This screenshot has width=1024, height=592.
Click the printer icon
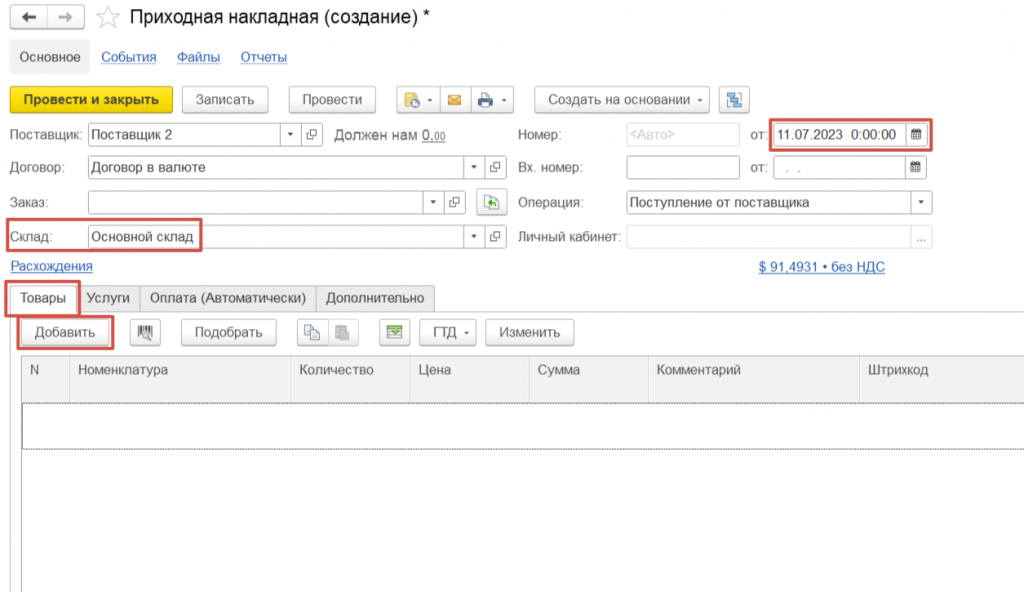(485, 100)
